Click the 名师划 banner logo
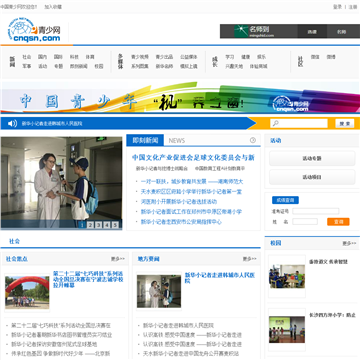 coord(254,31)
